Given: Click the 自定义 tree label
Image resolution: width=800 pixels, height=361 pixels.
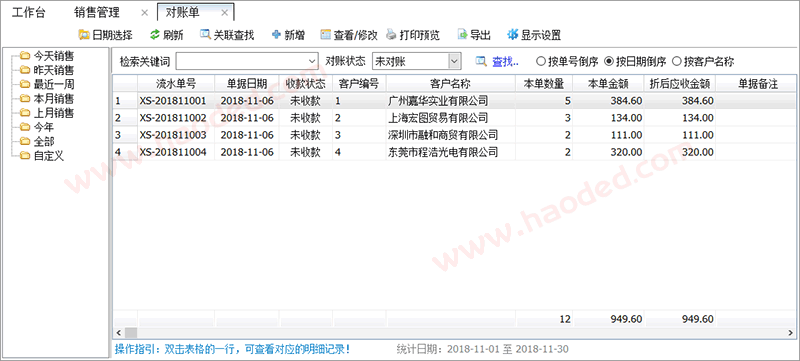Looking at the screenshot, I should (48, 156).
